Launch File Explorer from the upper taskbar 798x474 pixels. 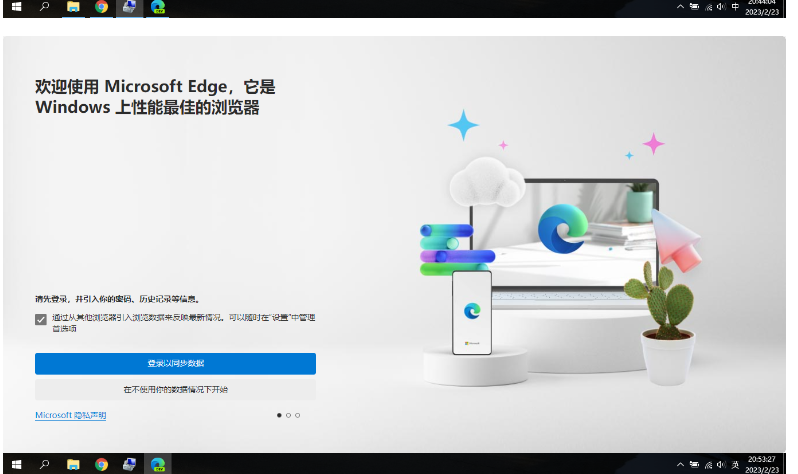click(x=73, y=7)
